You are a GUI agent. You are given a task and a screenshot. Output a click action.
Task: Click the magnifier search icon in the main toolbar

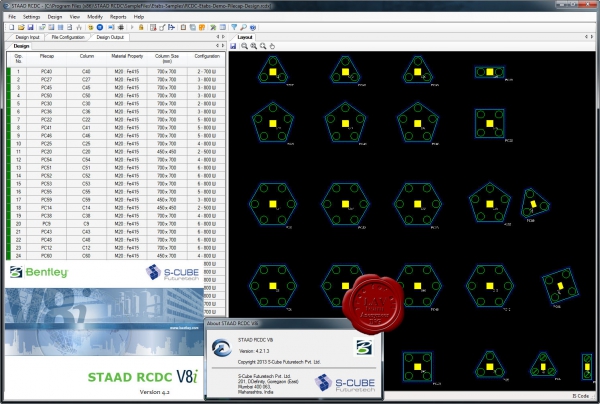pyautogui.click(x=243, y=28)
